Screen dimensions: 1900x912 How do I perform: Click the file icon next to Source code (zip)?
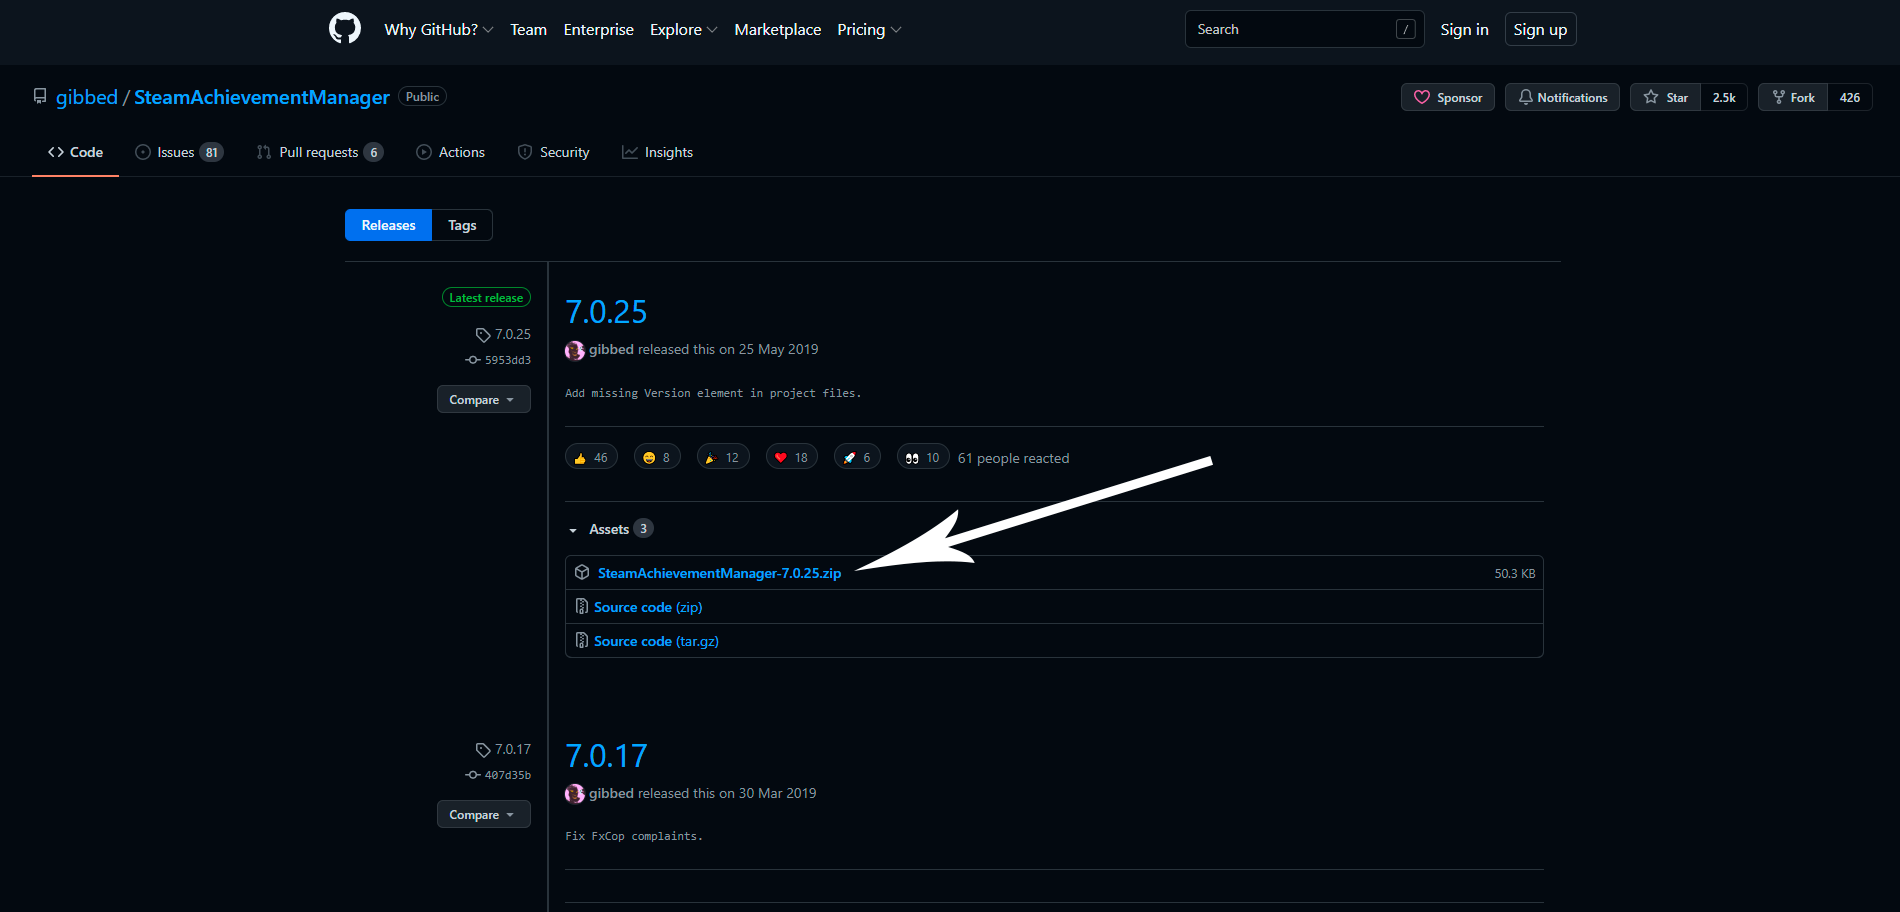(582, 607)
